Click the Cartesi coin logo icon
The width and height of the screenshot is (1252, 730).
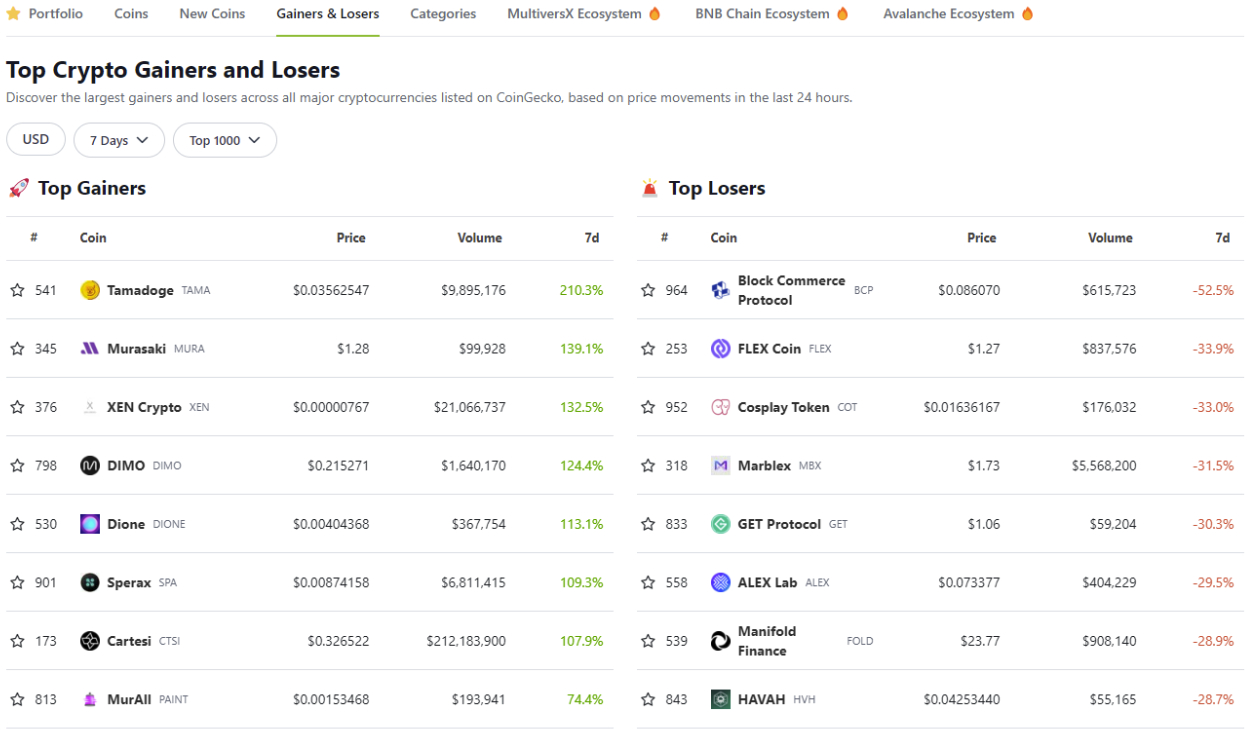point(90,641)
